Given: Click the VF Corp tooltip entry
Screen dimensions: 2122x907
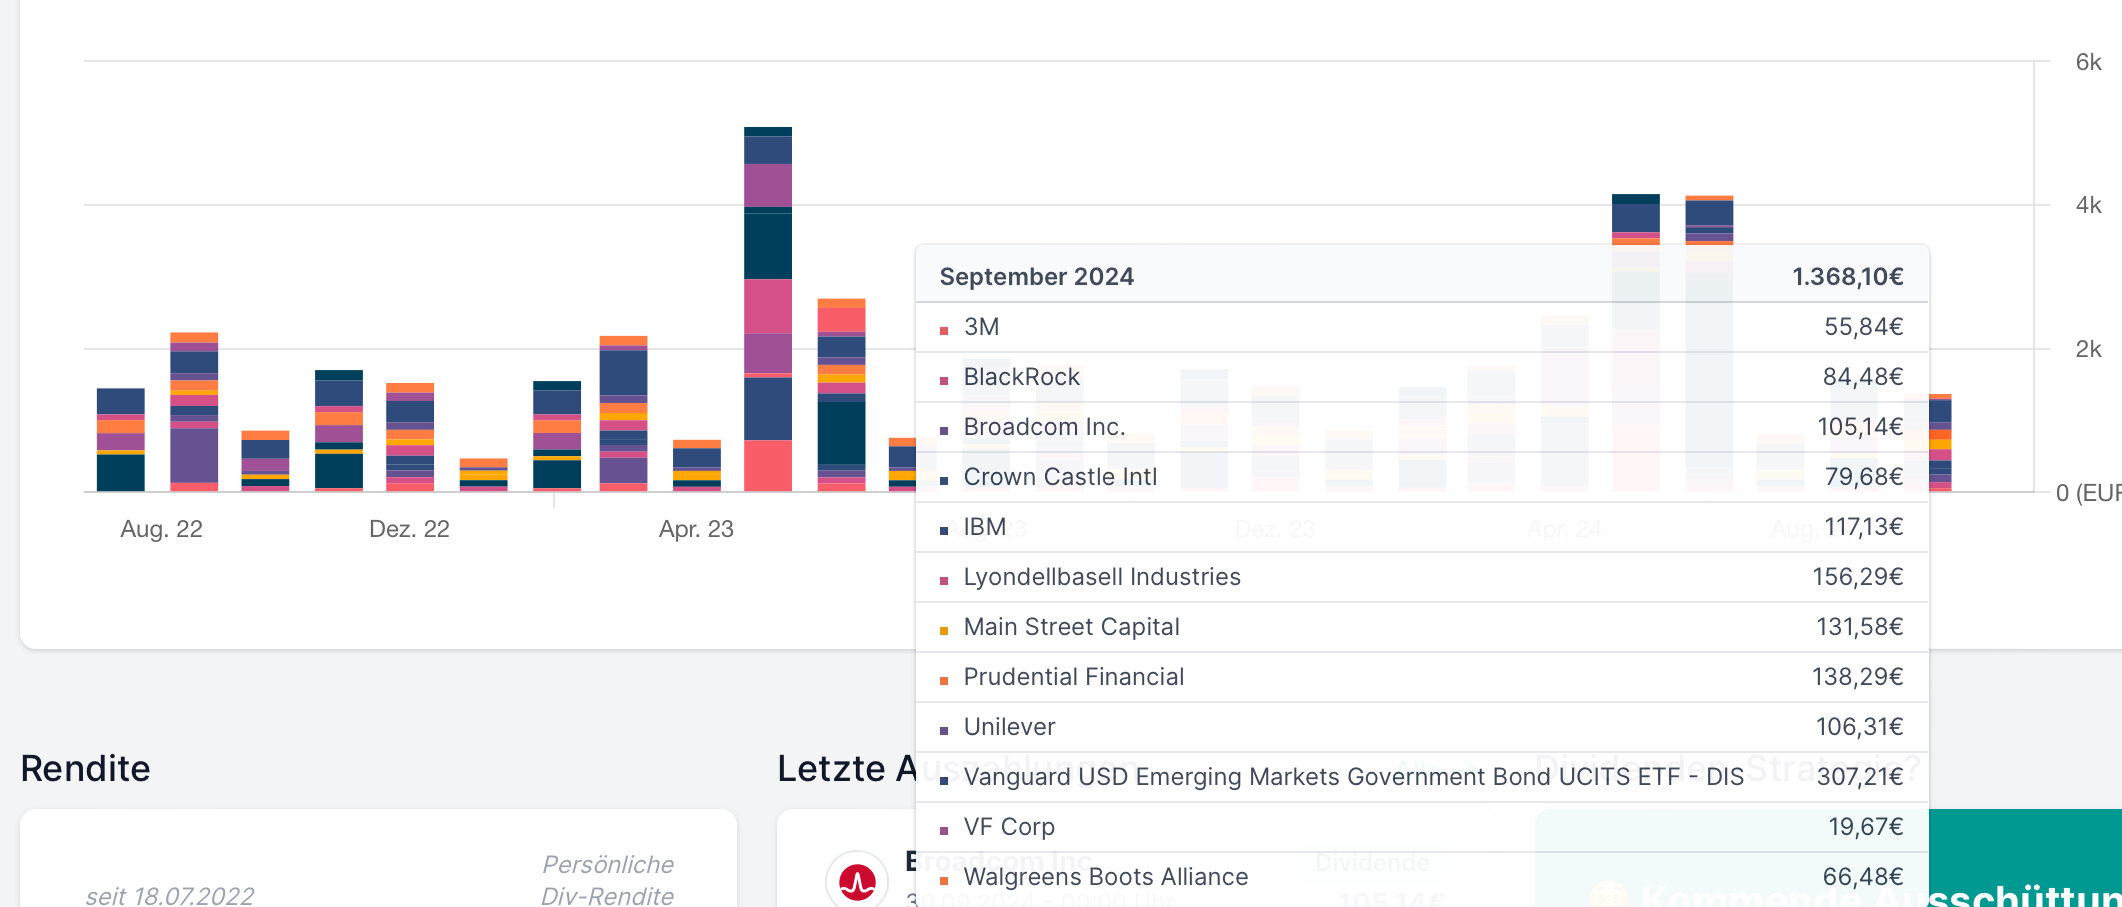Looking at the screenshot, I should click(x=1420, y=827).
